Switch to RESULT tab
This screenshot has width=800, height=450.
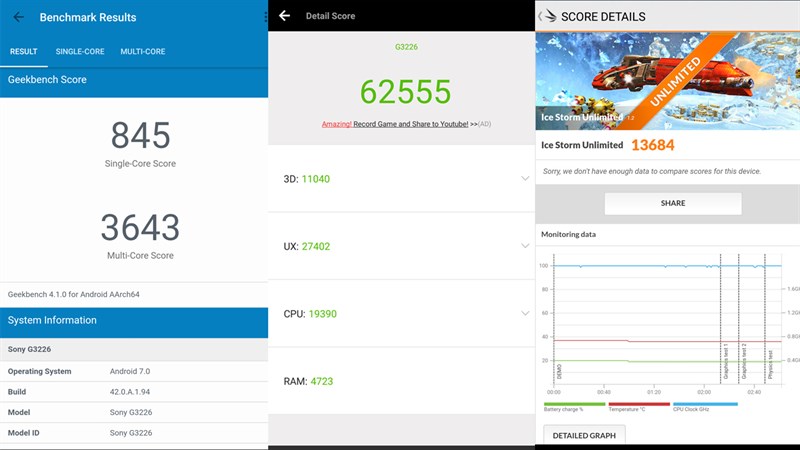[x=23, y=52]
